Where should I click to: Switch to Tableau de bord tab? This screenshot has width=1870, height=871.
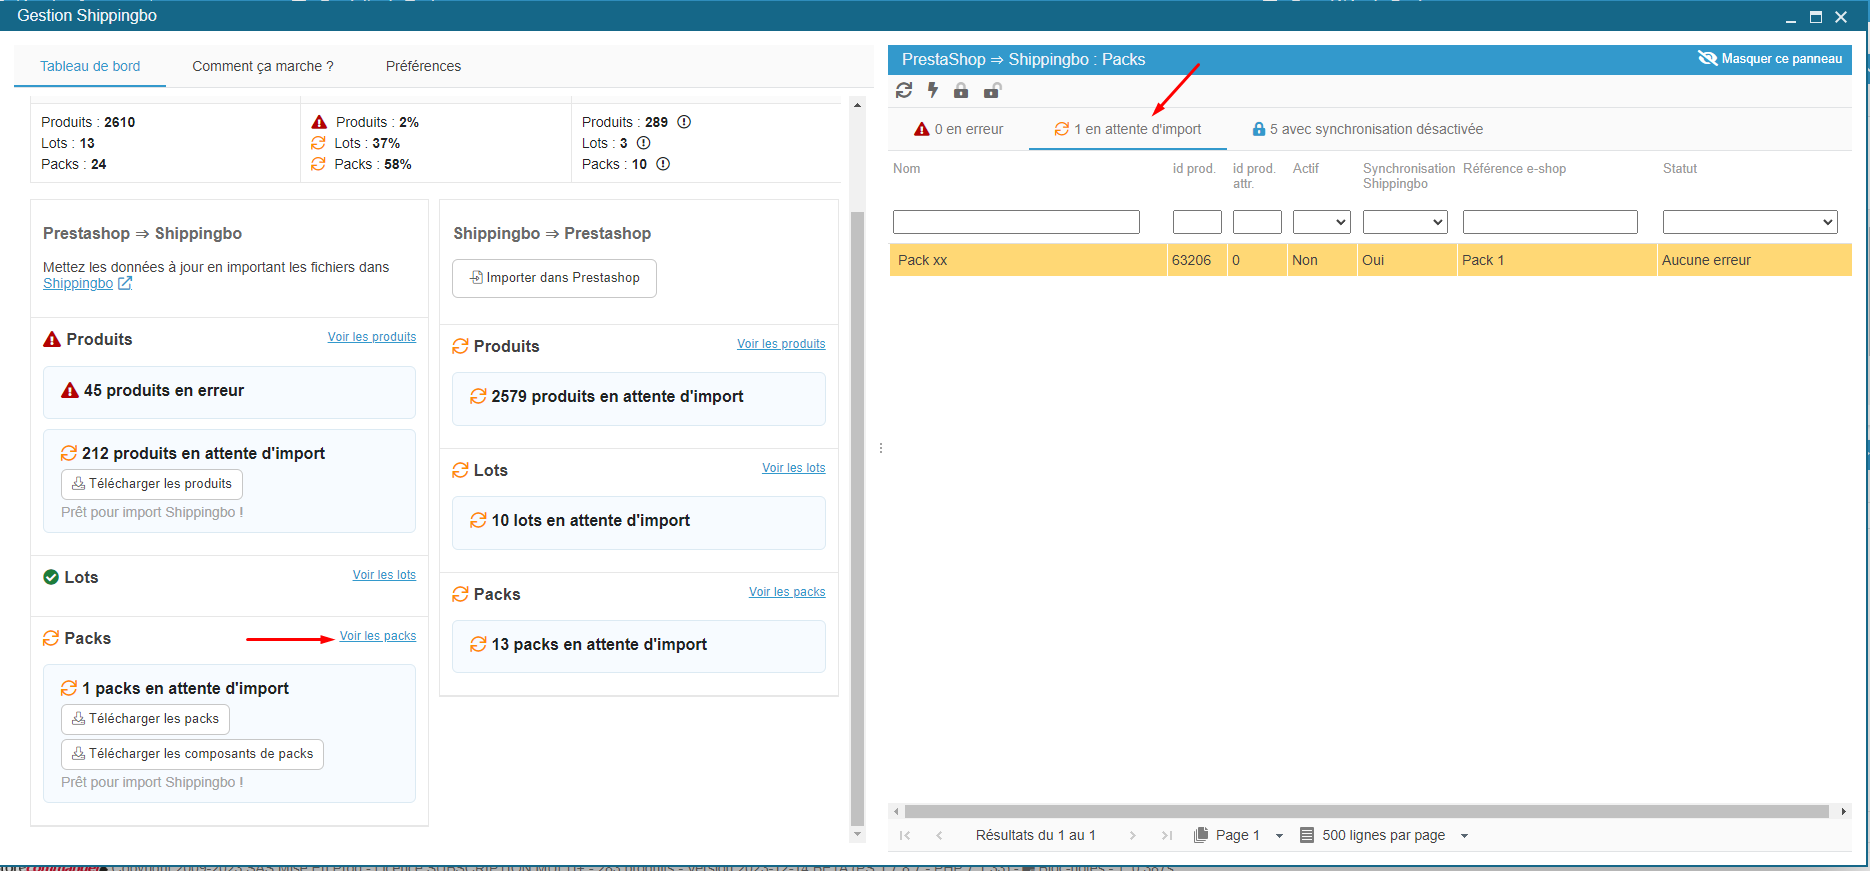click(90, 66)
